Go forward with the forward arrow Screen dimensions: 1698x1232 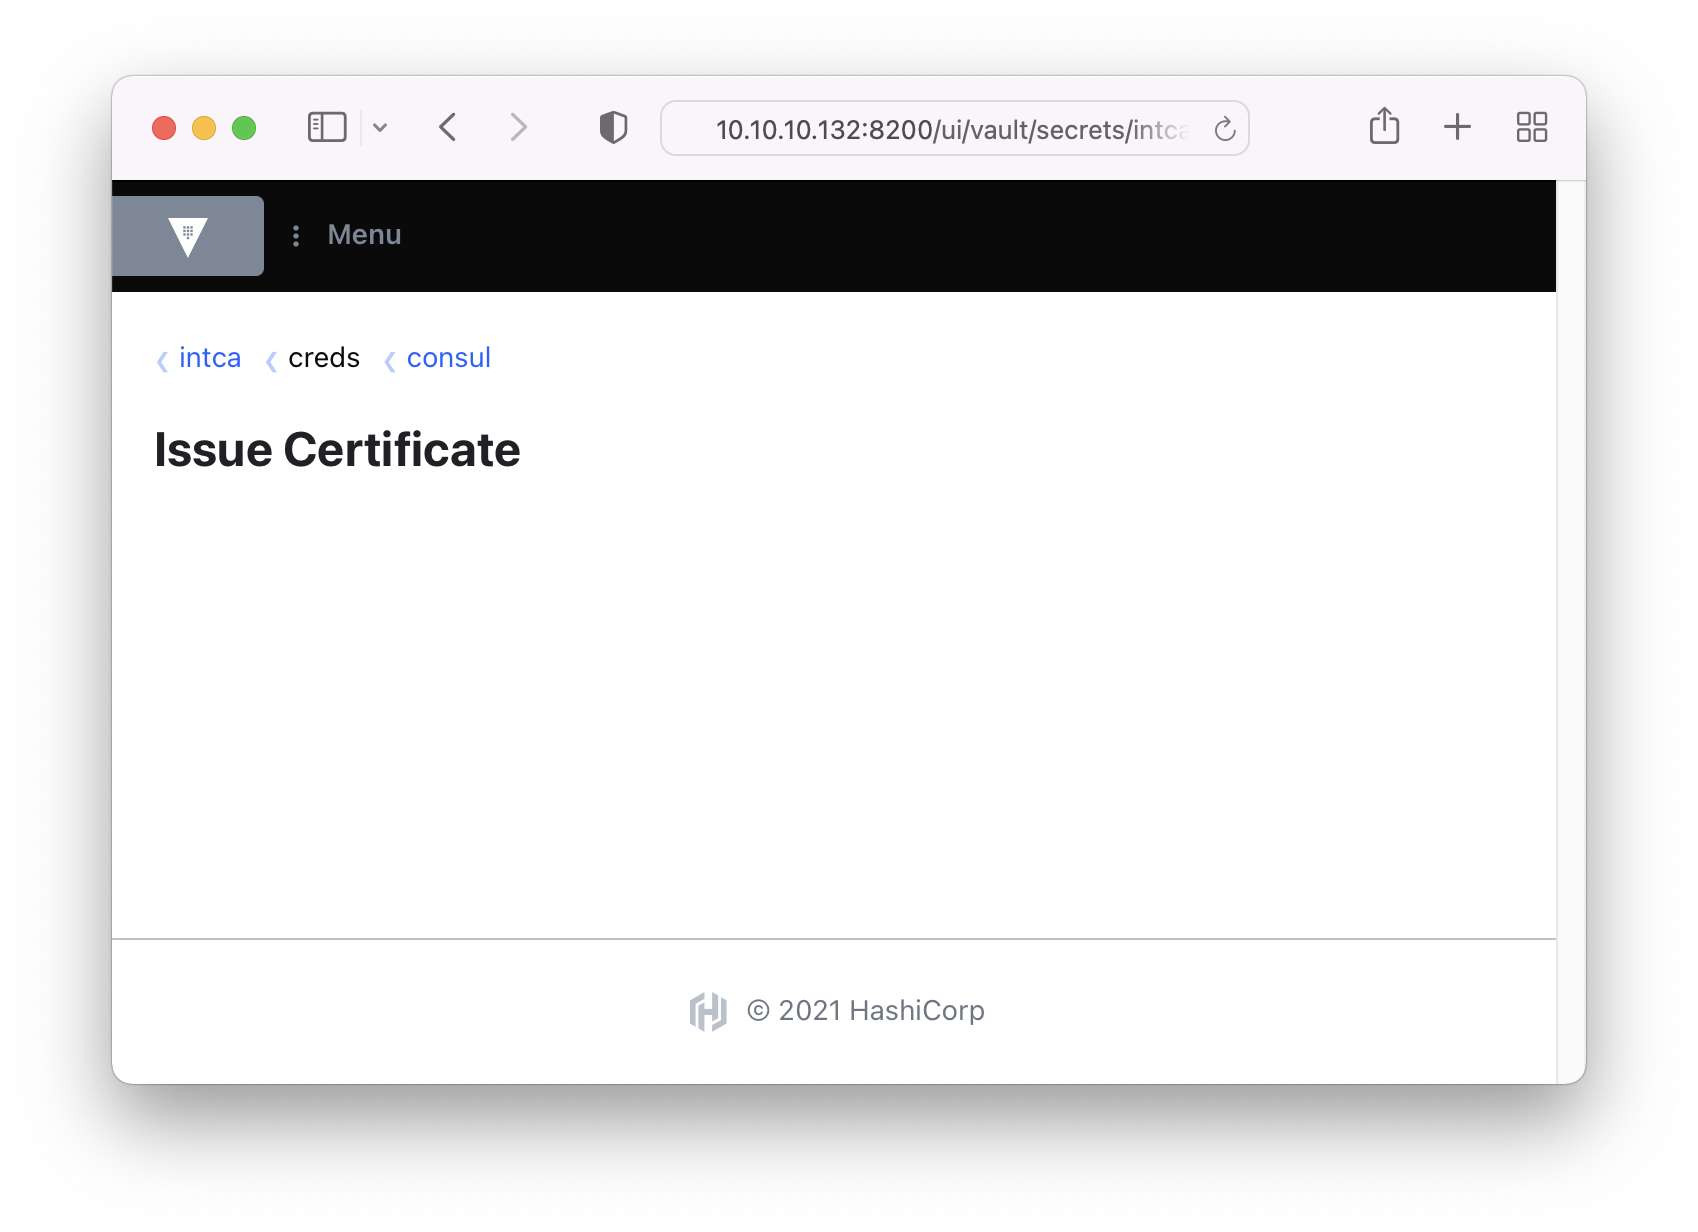pos(518,127)
